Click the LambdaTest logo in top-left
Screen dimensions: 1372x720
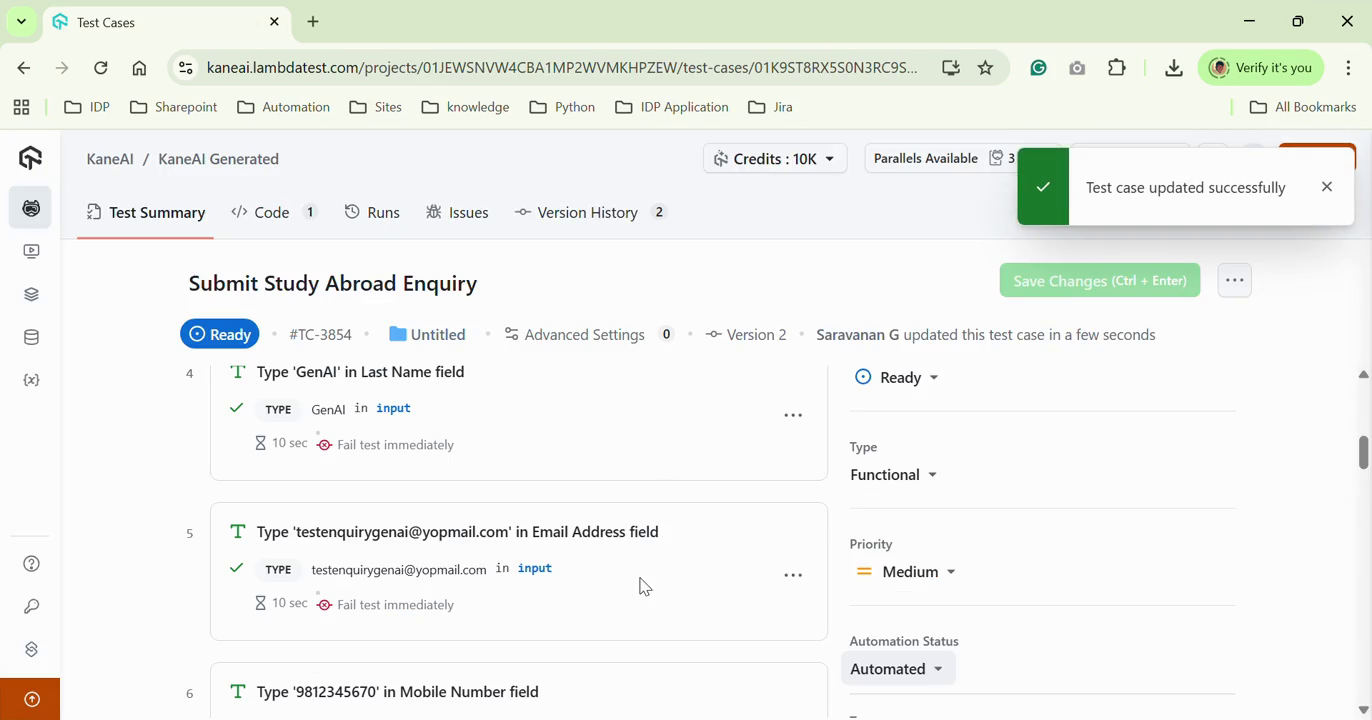(x=31, y=158)
